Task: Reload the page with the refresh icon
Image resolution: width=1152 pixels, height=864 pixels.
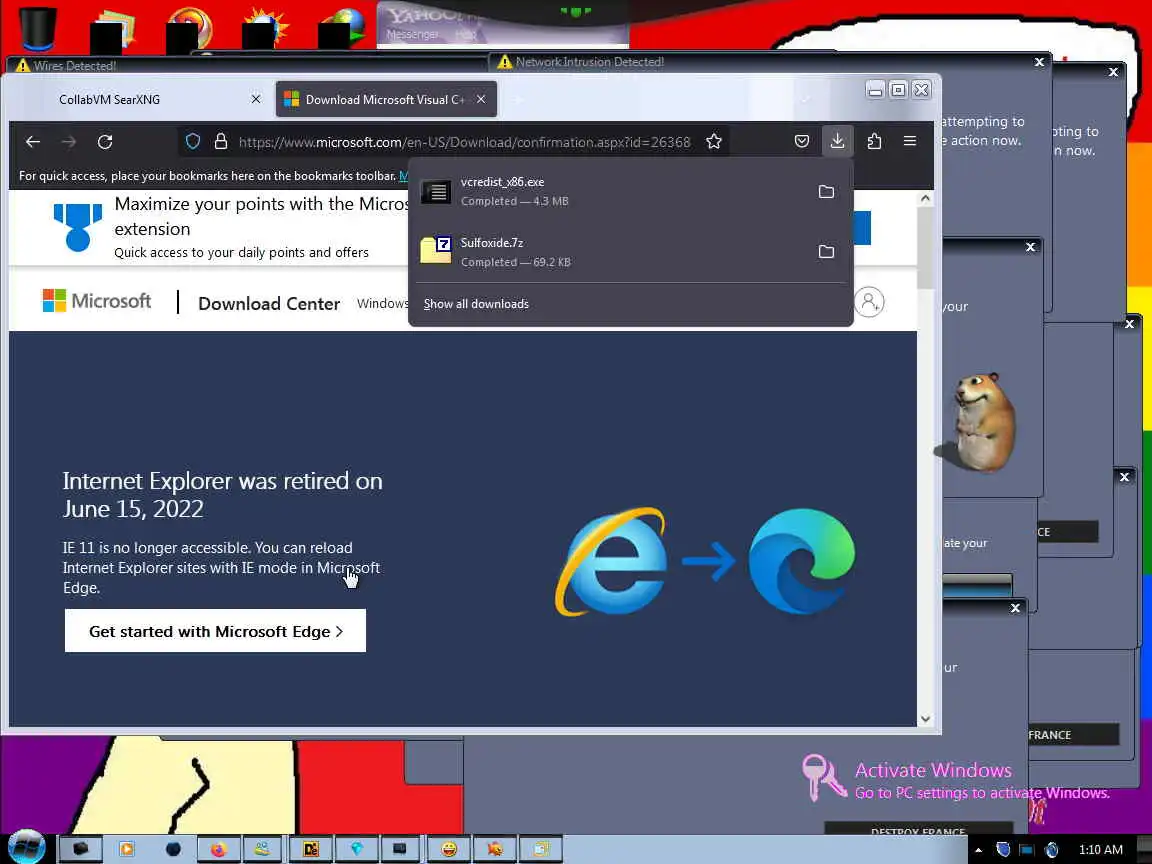Action: pos(105,142)
